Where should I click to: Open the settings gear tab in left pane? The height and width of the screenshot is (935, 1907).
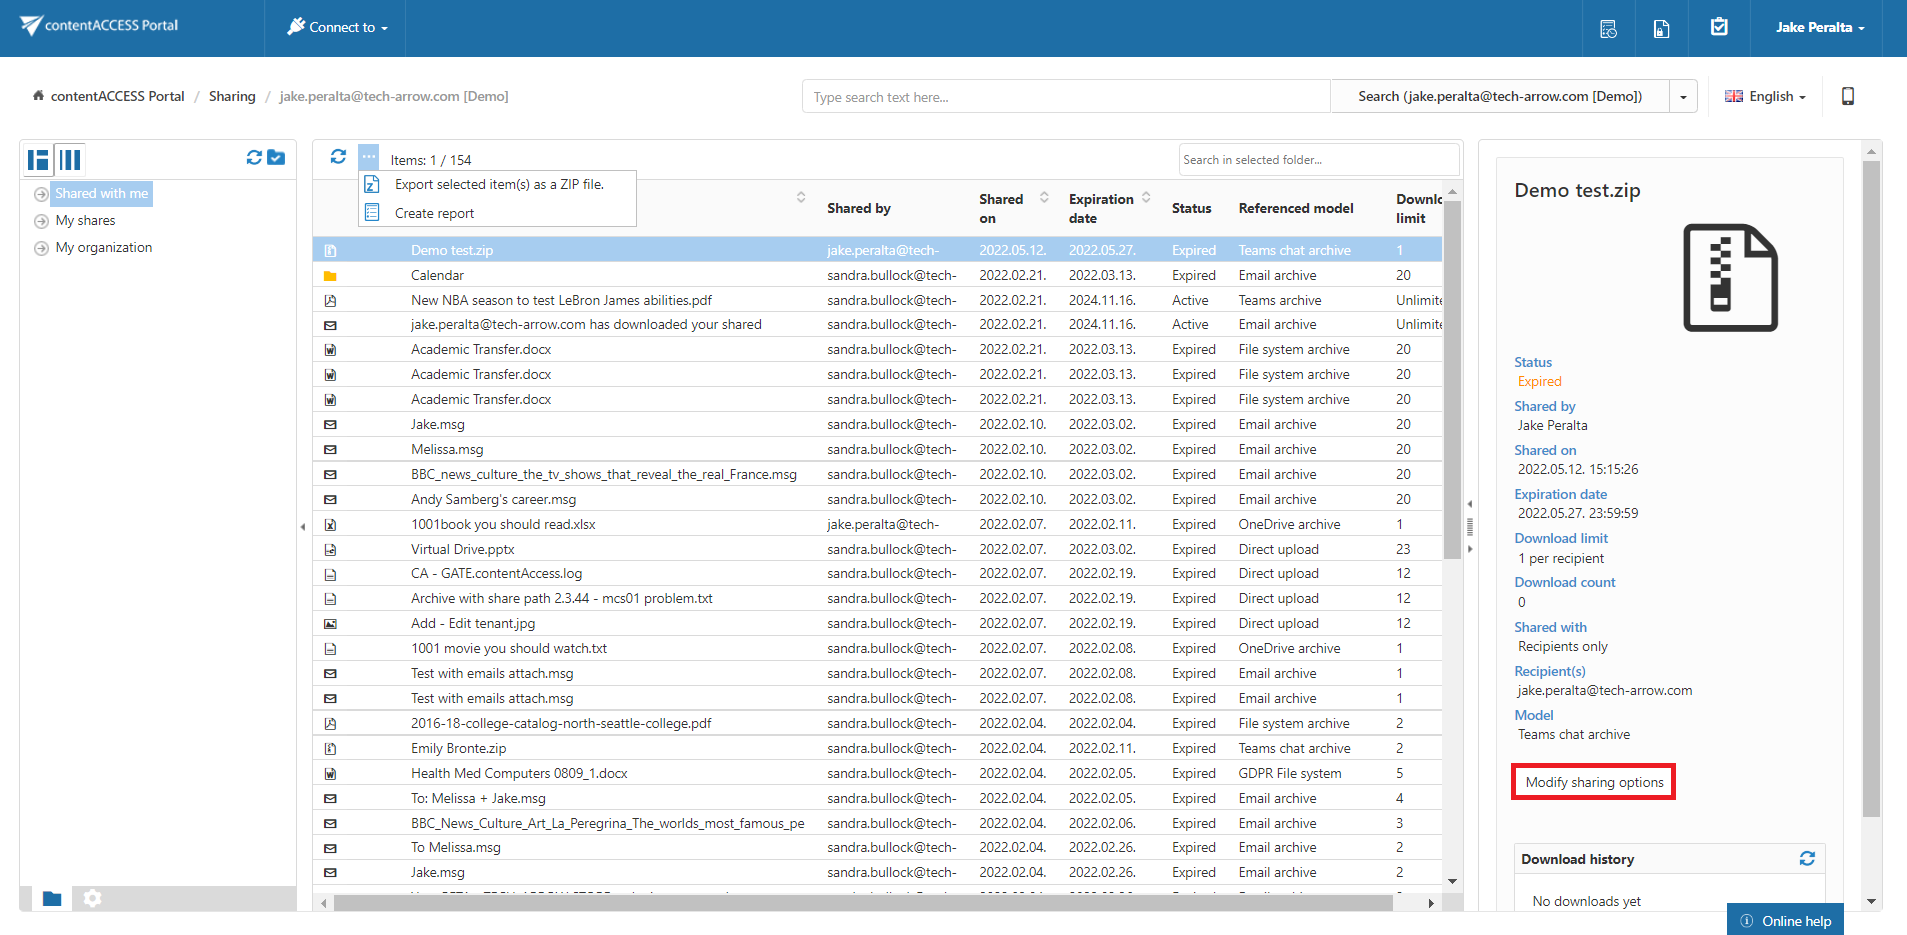click(x=93, y=898)
